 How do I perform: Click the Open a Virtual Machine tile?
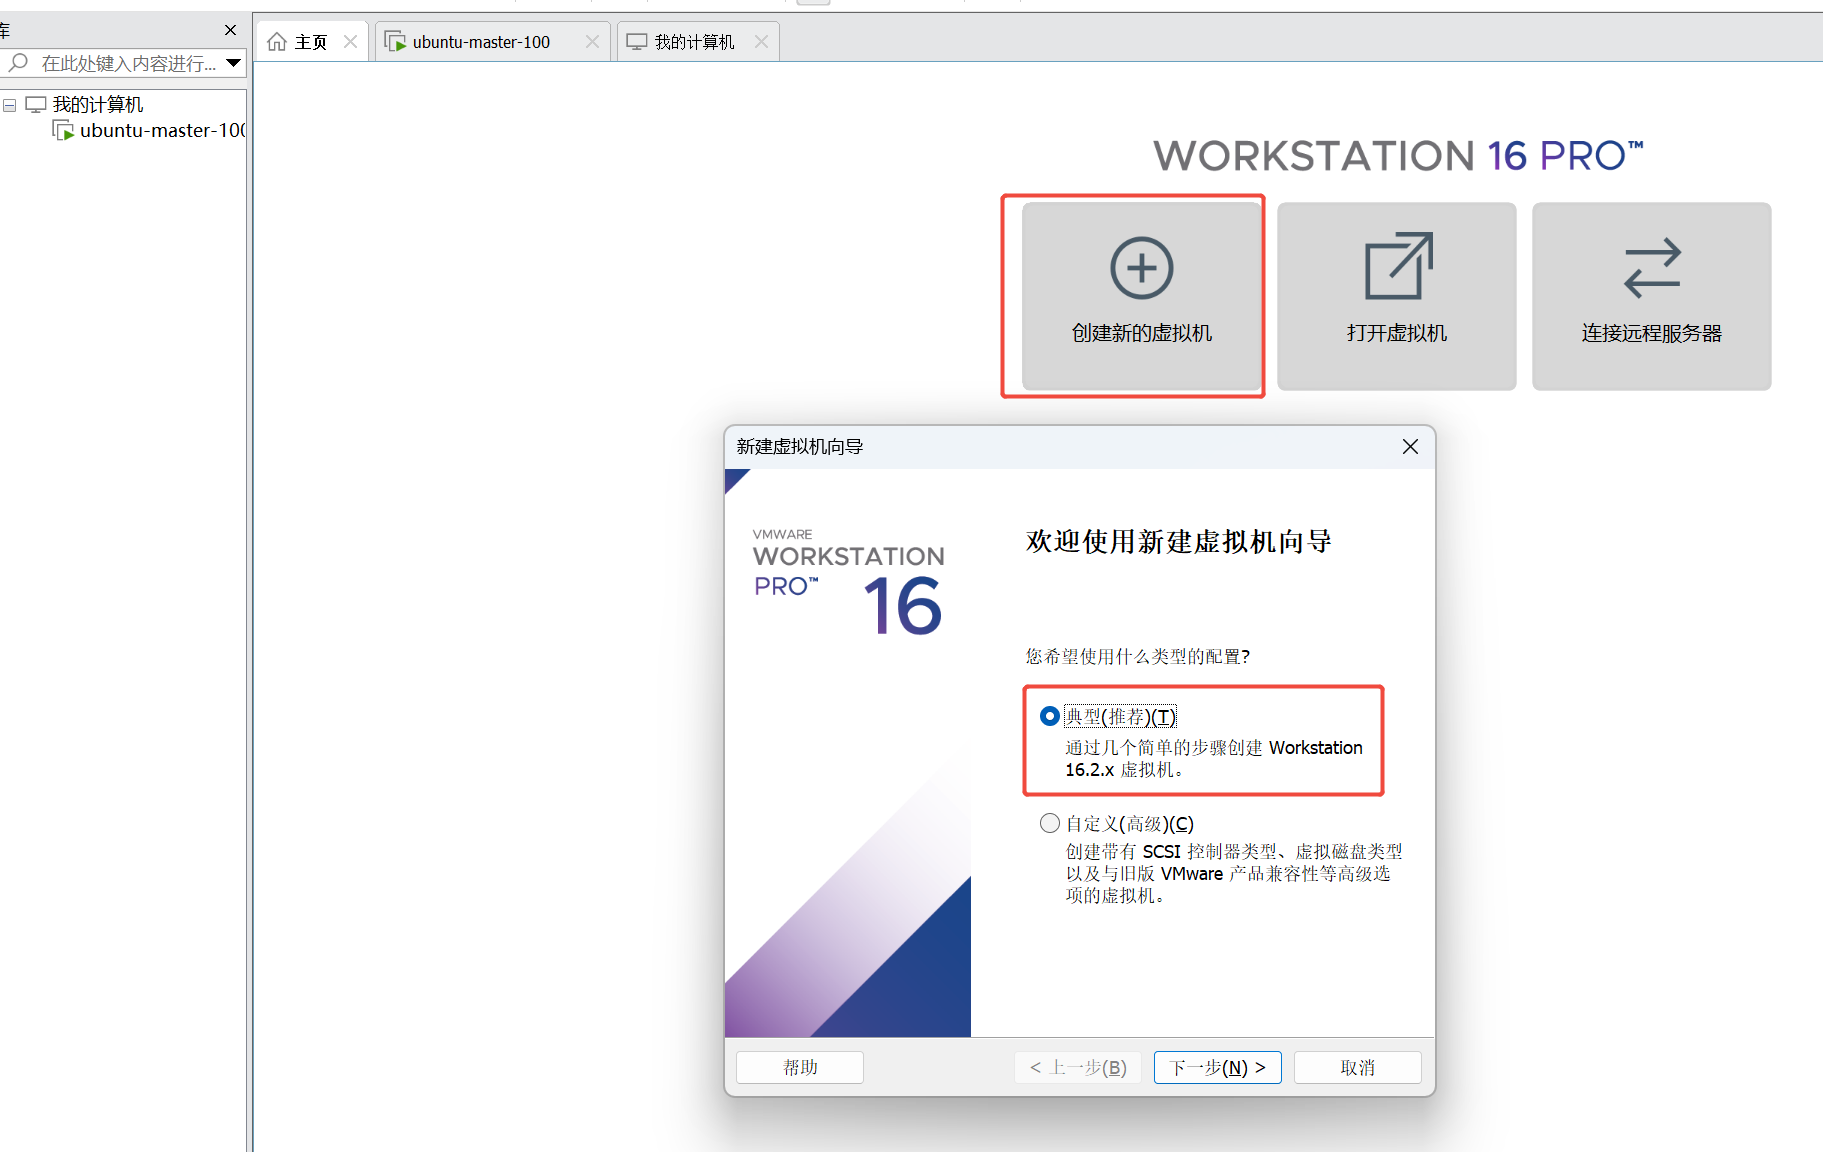(x=1396, y=296)
